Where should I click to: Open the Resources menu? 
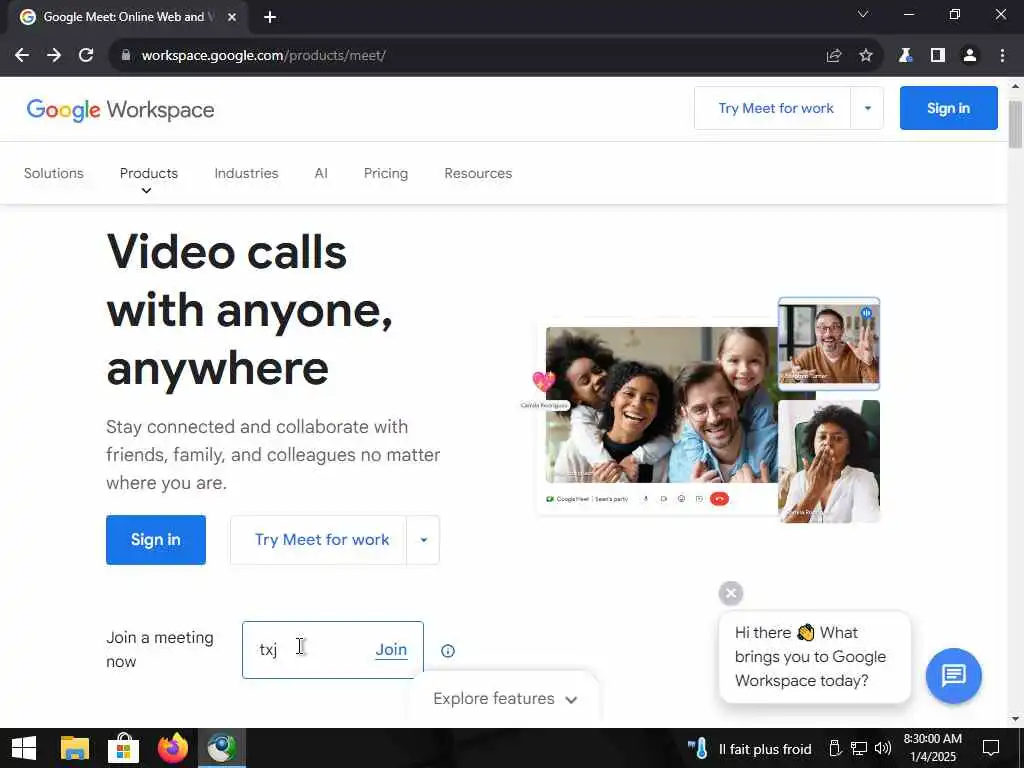[x=478, y=173]
